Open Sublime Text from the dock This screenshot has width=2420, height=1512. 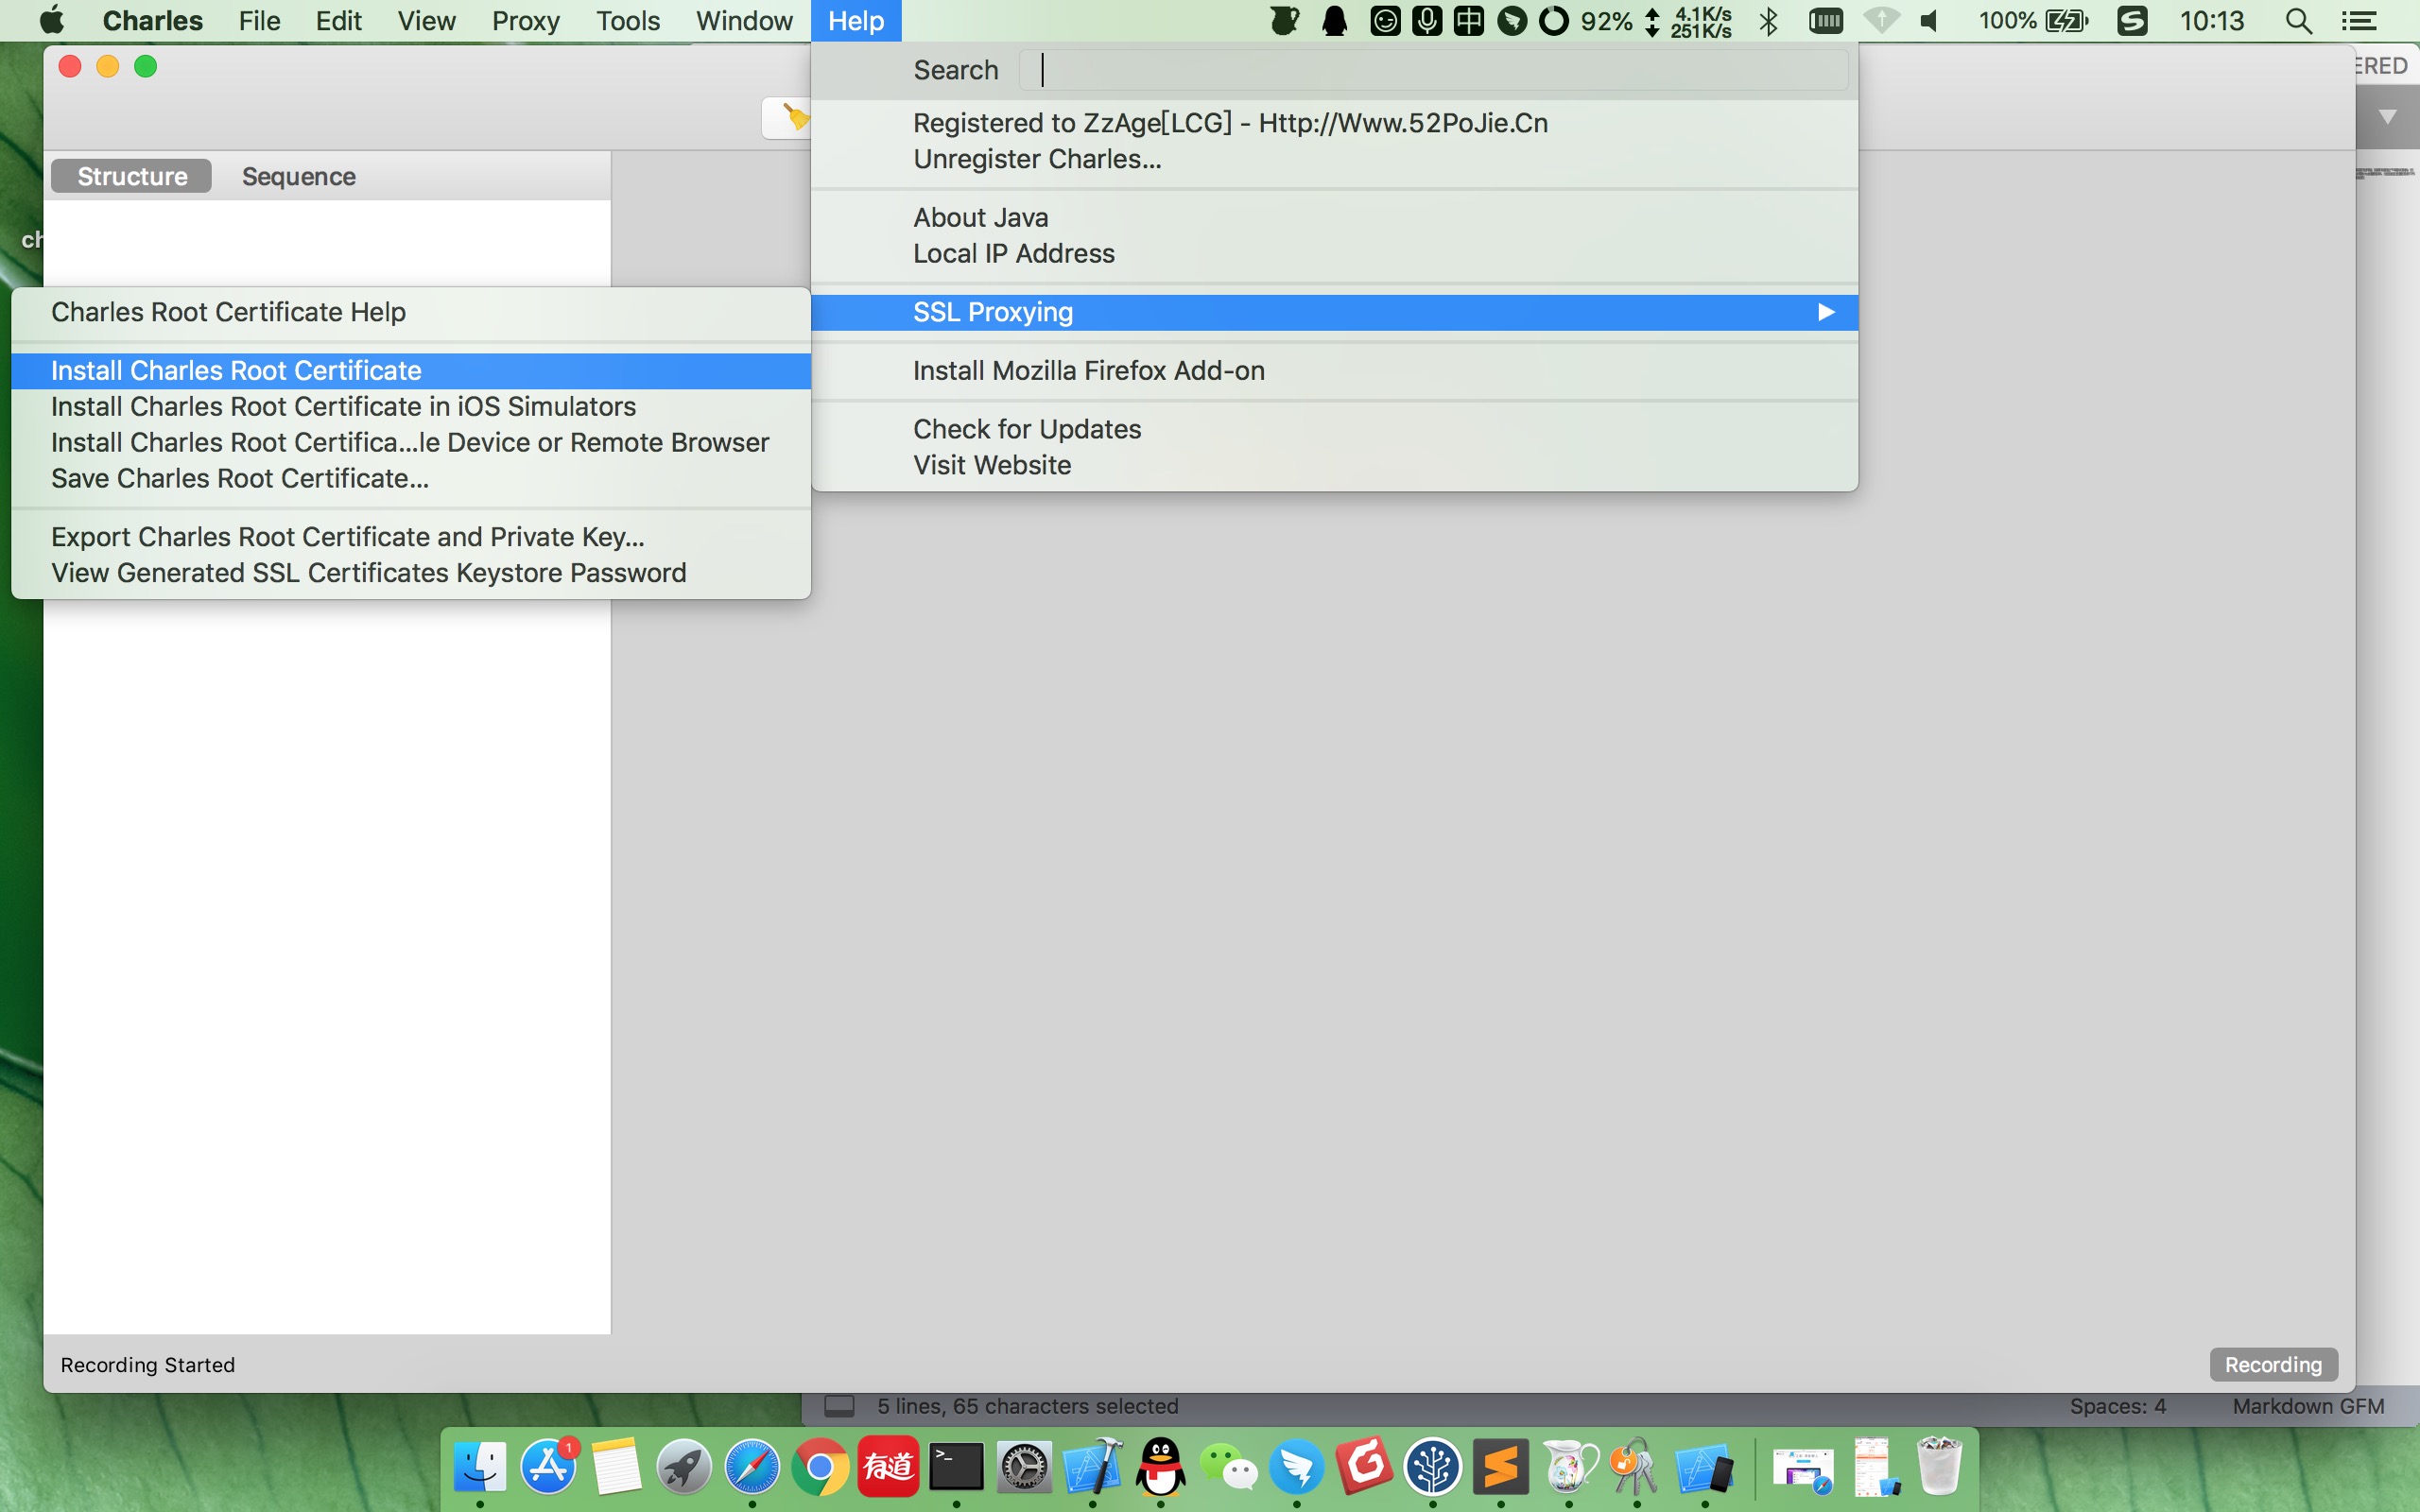[x=1501, y=1467]
